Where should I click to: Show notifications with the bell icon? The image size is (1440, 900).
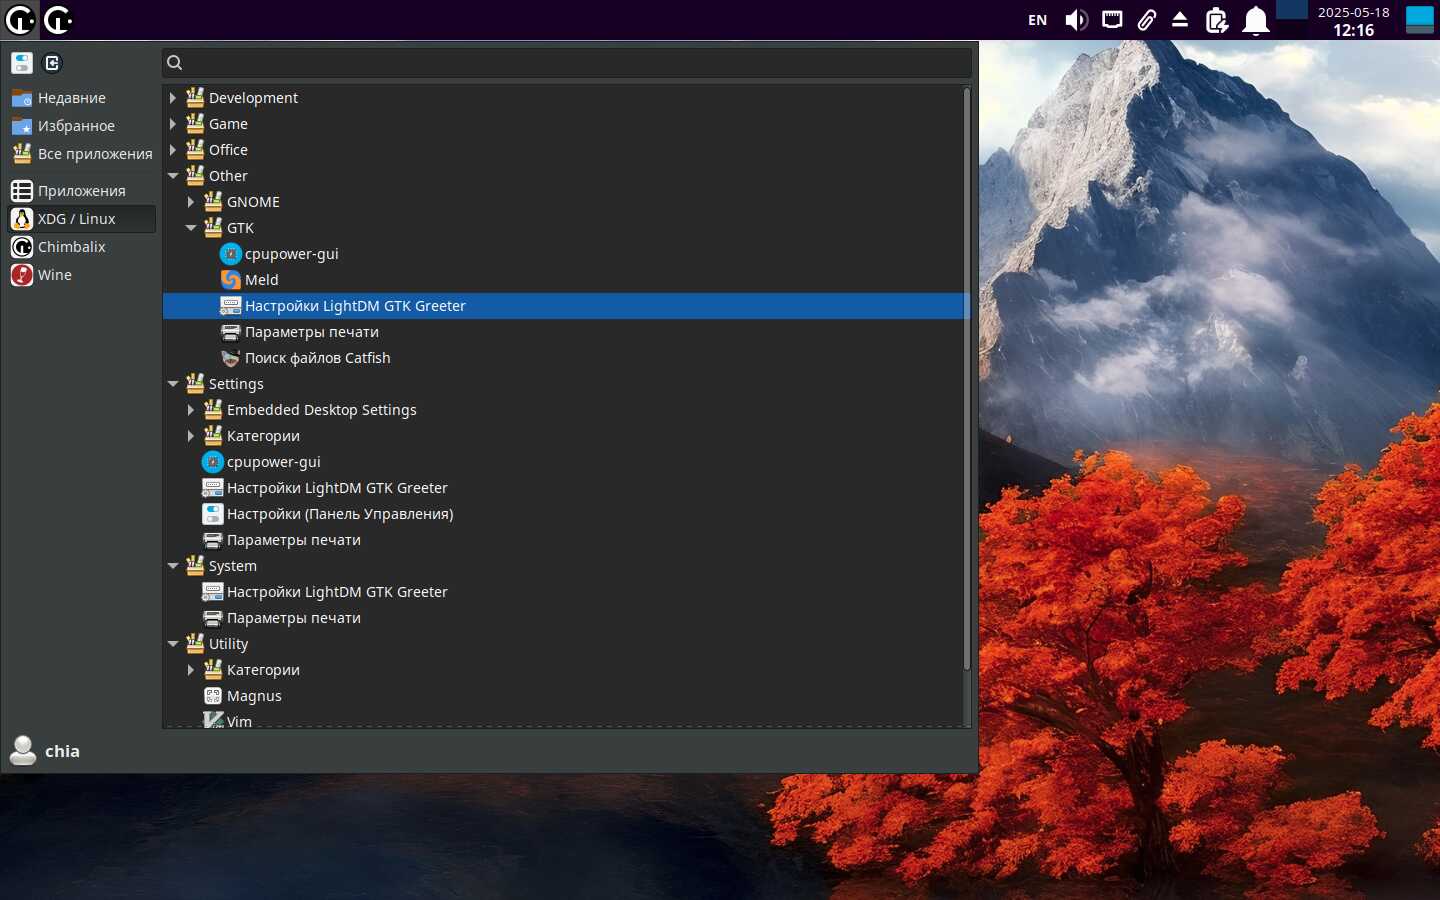tap(1255, 20)
